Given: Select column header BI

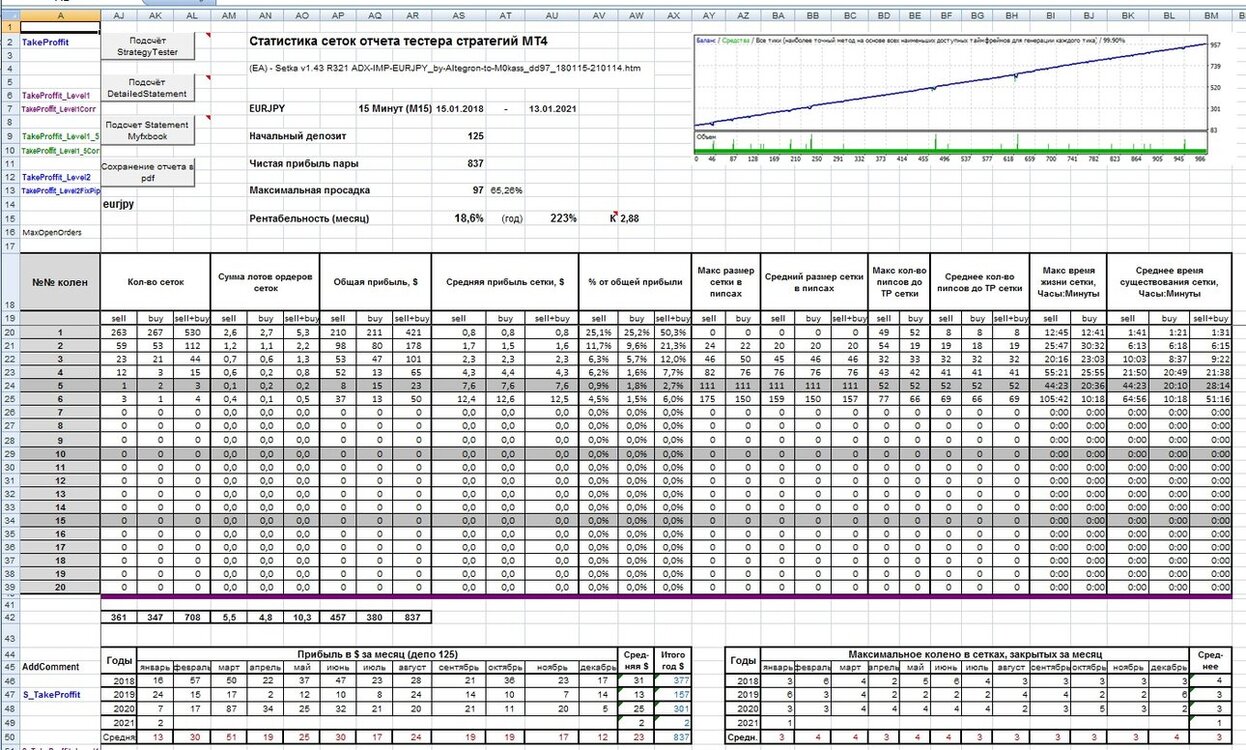Looking at the screenshot, I should click(x=1050, y=16).
